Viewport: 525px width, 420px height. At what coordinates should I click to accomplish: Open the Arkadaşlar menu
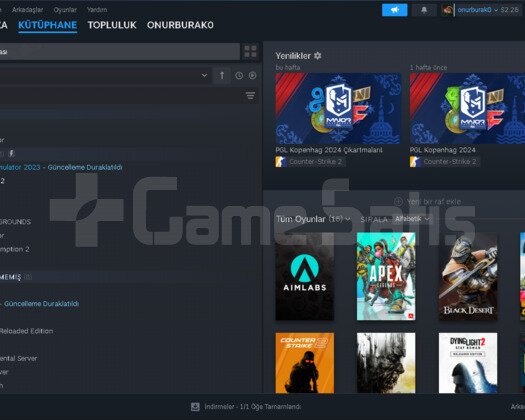coord(27,10)
